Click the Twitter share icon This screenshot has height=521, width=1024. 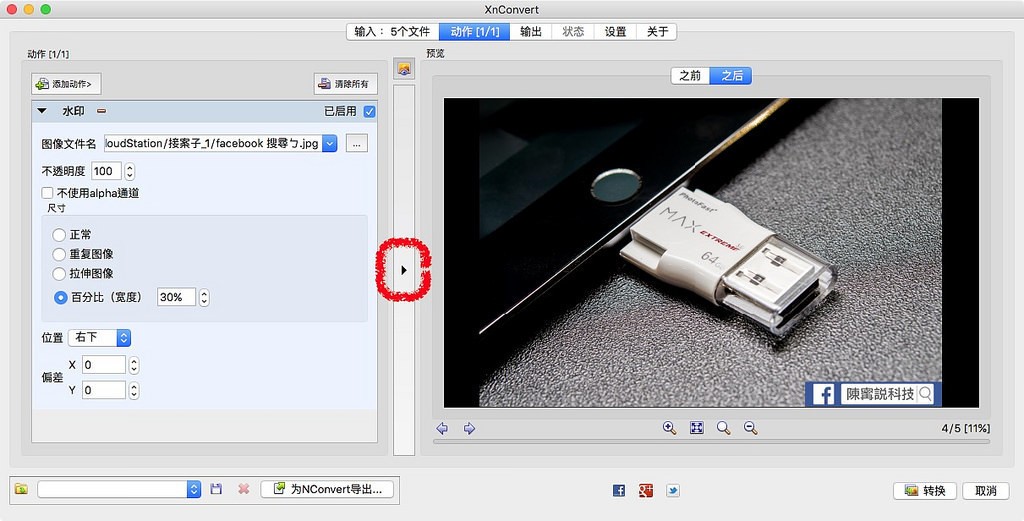pyautogui.click(x=673, y=490)
